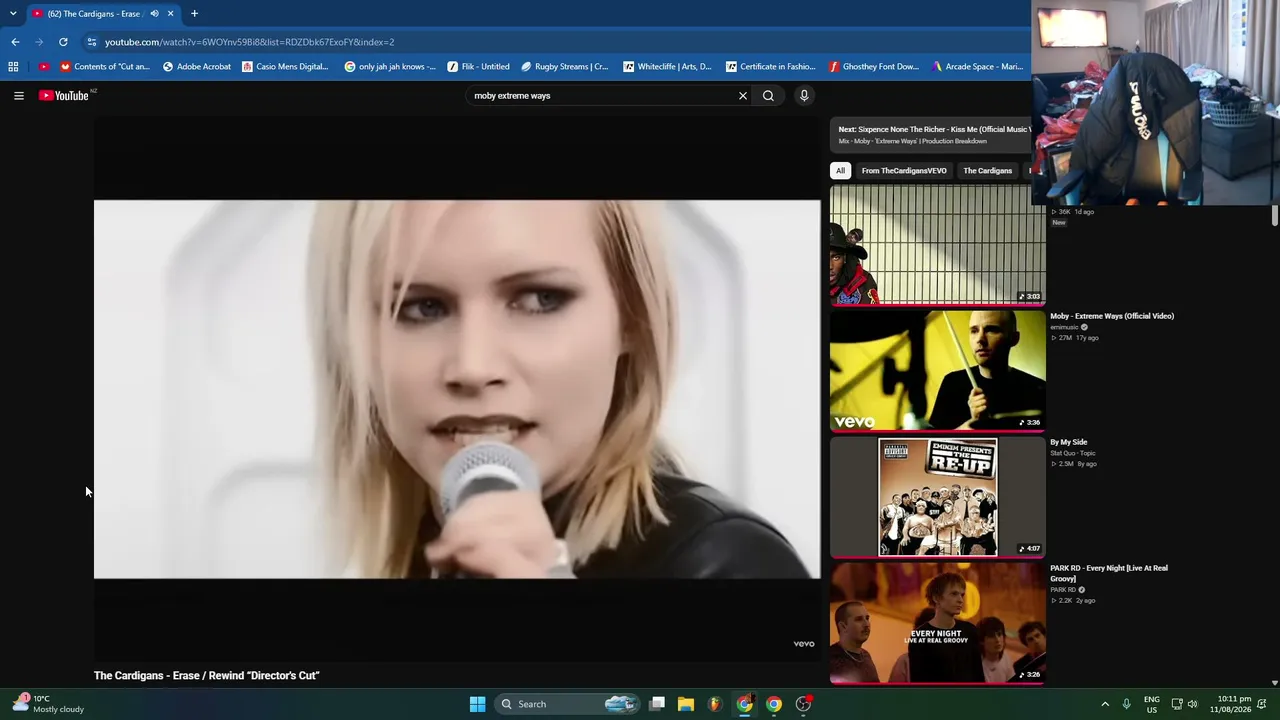Click the video title 'The Cardigans - Erase / Rewind'
Screen dimensions: 1280x720
pyautogui.click(x=207, y=676)
